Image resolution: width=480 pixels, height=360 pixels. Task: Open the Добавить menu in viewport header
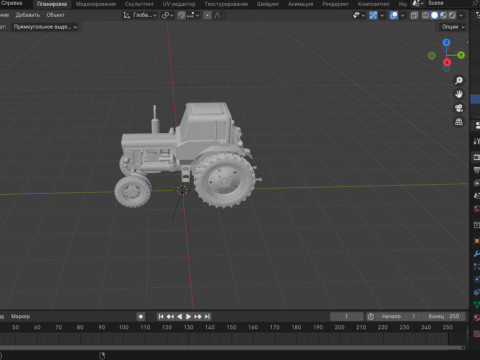pos(28,15)
